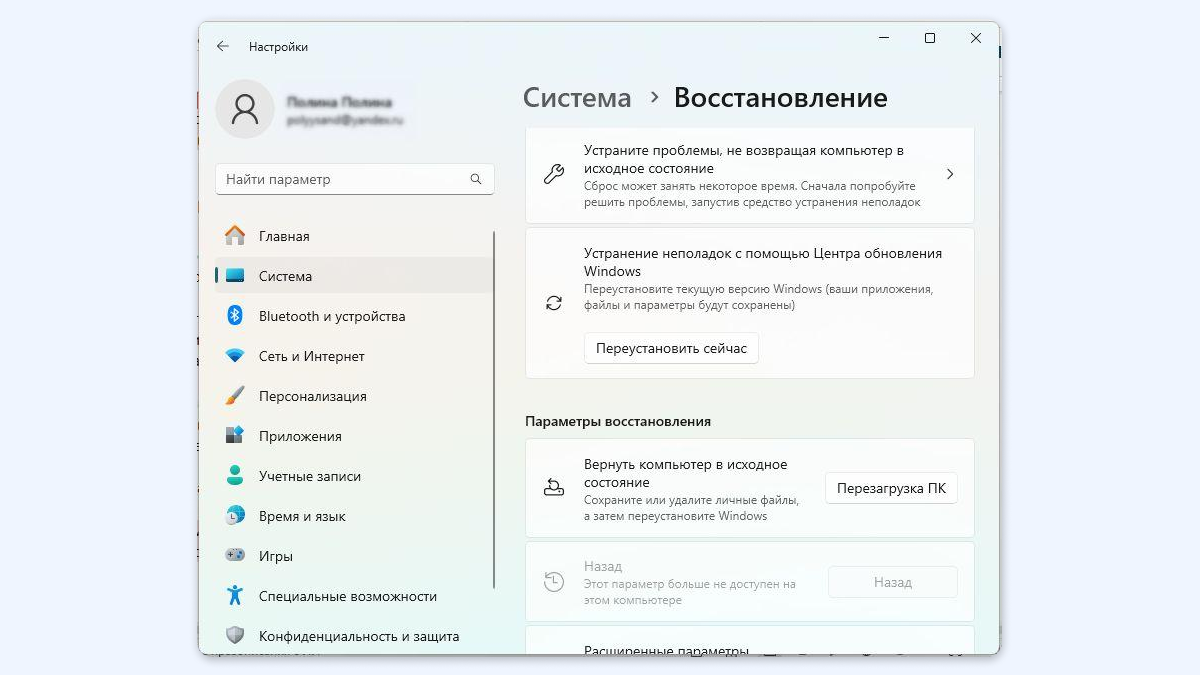Click the Расширенные параметры card title
Image resolution: width=1200 pixels, height=675 pixels.
coord(666,650)
